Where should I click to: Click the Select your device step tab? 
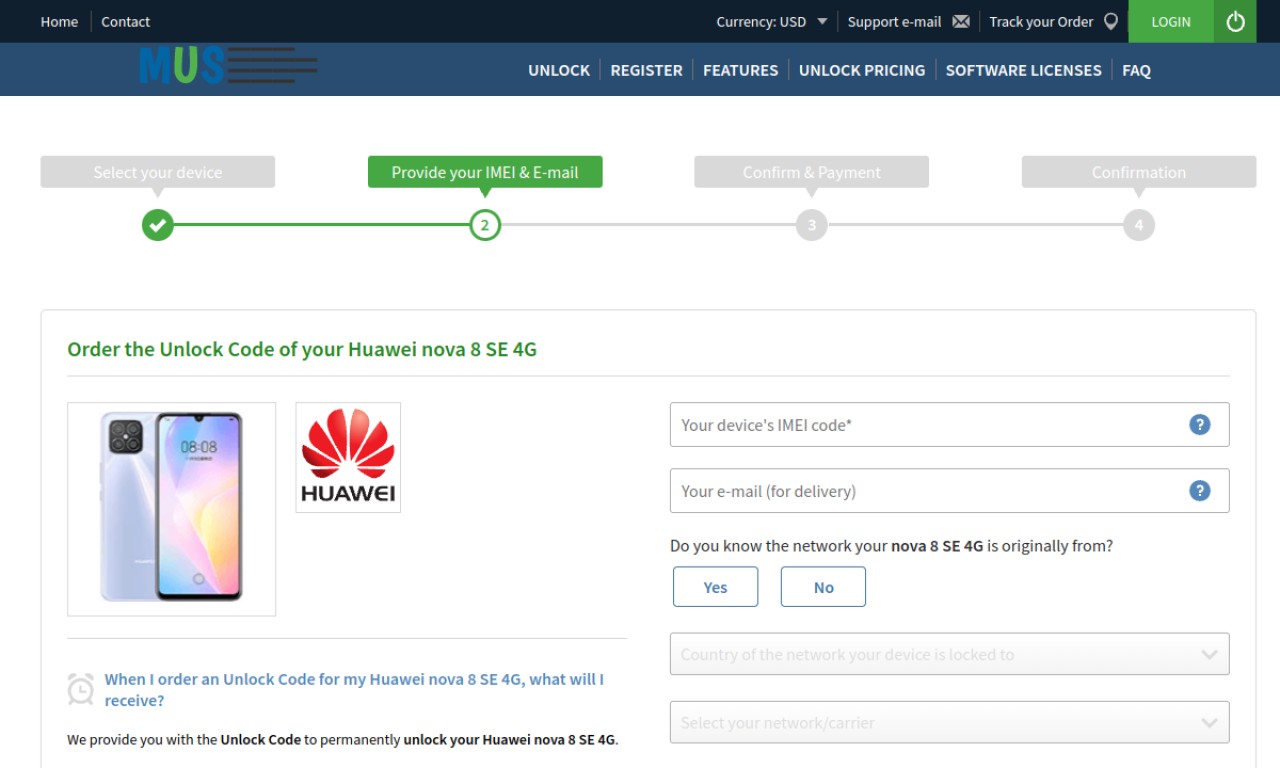click(158, 172)
